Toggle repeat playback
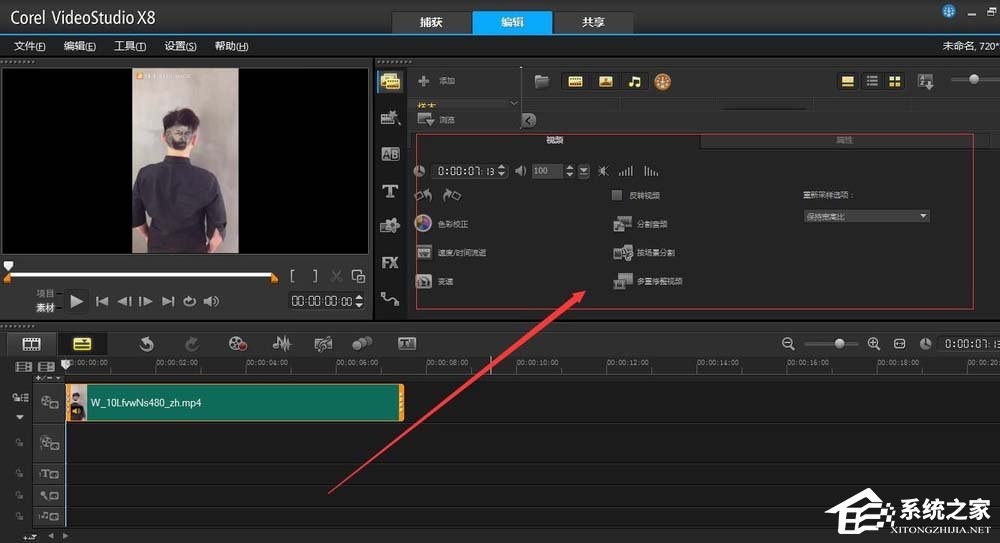The image size is (1000, 543). (189, 301)
